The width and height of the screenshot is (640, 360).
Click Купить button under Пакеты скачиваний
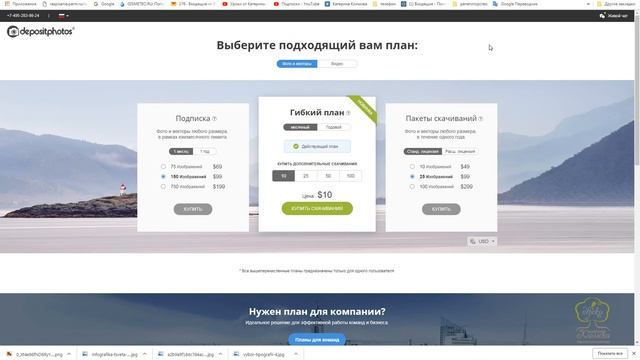441,209
